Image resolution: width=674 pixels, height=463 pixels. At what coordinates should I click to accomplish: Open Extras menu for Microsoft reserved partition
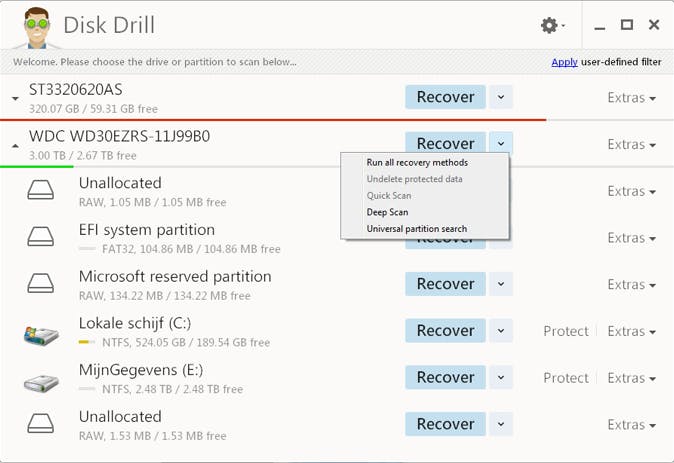click(631, 285)
